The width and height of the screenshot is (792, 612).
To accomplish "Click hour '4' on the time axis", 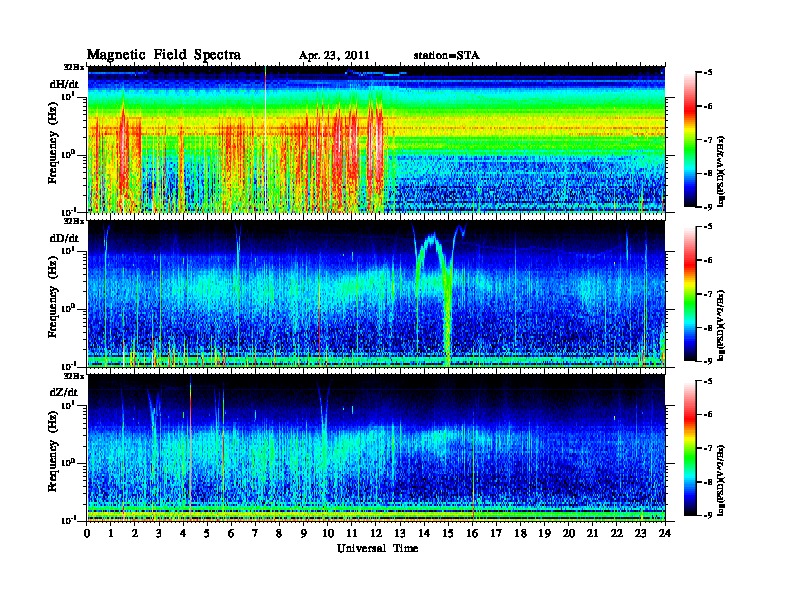I will click(x=183, y=533).
